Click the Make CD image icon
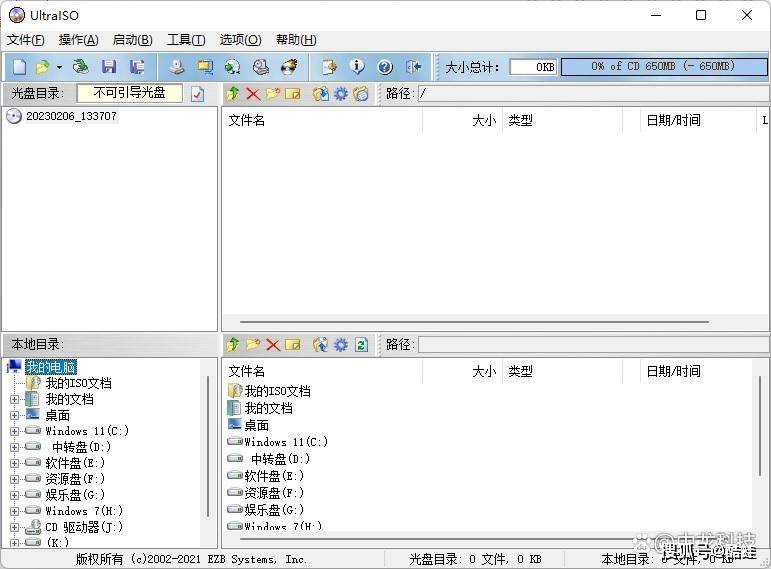 point(177,67)
